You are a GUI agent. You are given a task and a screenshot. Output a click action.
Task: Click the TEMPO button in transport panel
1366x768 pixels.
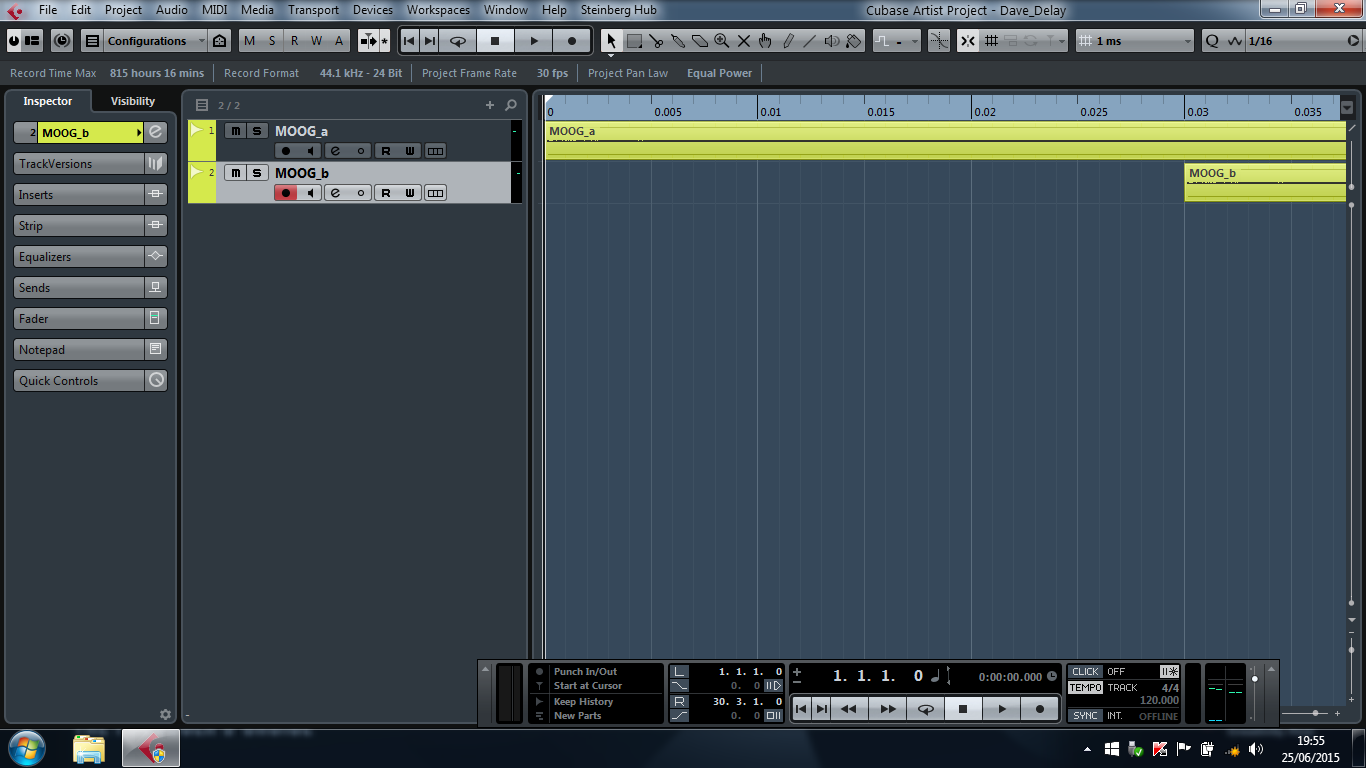pos(1085,688)
